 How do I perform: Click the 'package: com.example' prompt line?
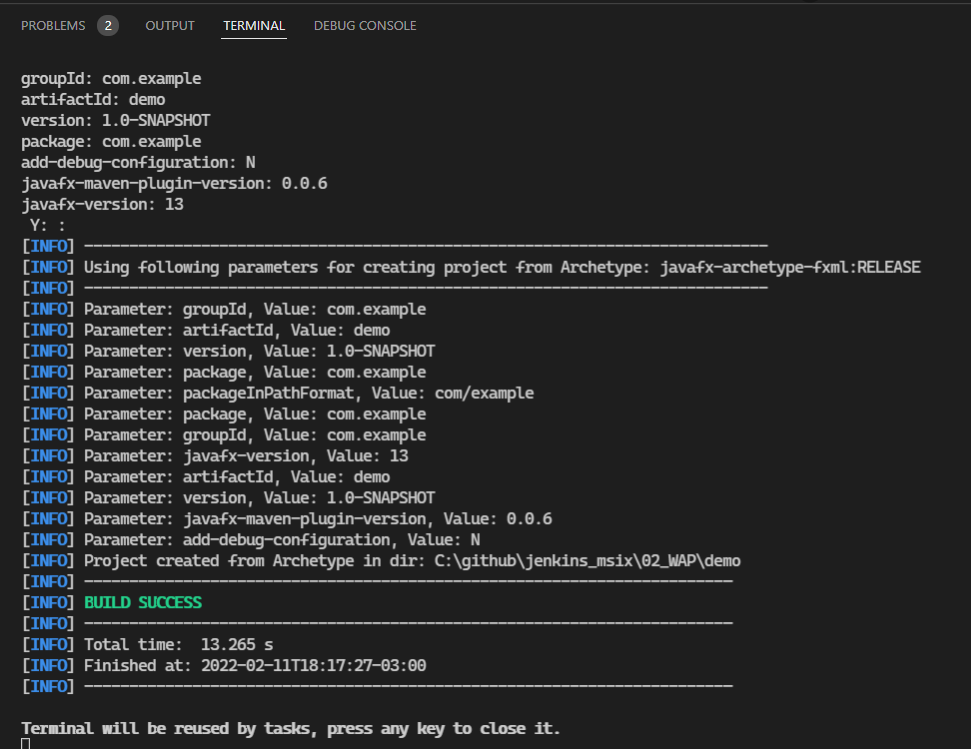111,142
